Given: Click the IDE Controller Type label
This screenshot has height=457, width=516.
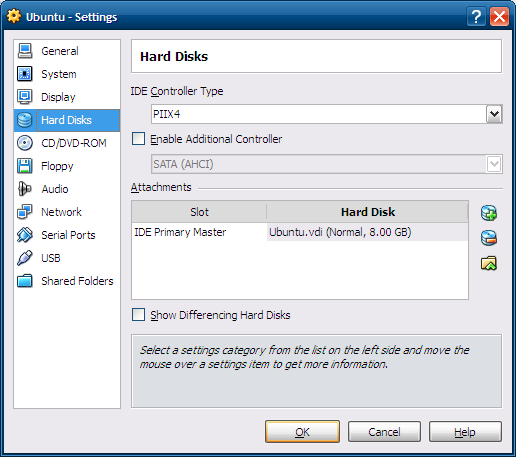Looking at the screenshot, I should [x=177, y=91].
